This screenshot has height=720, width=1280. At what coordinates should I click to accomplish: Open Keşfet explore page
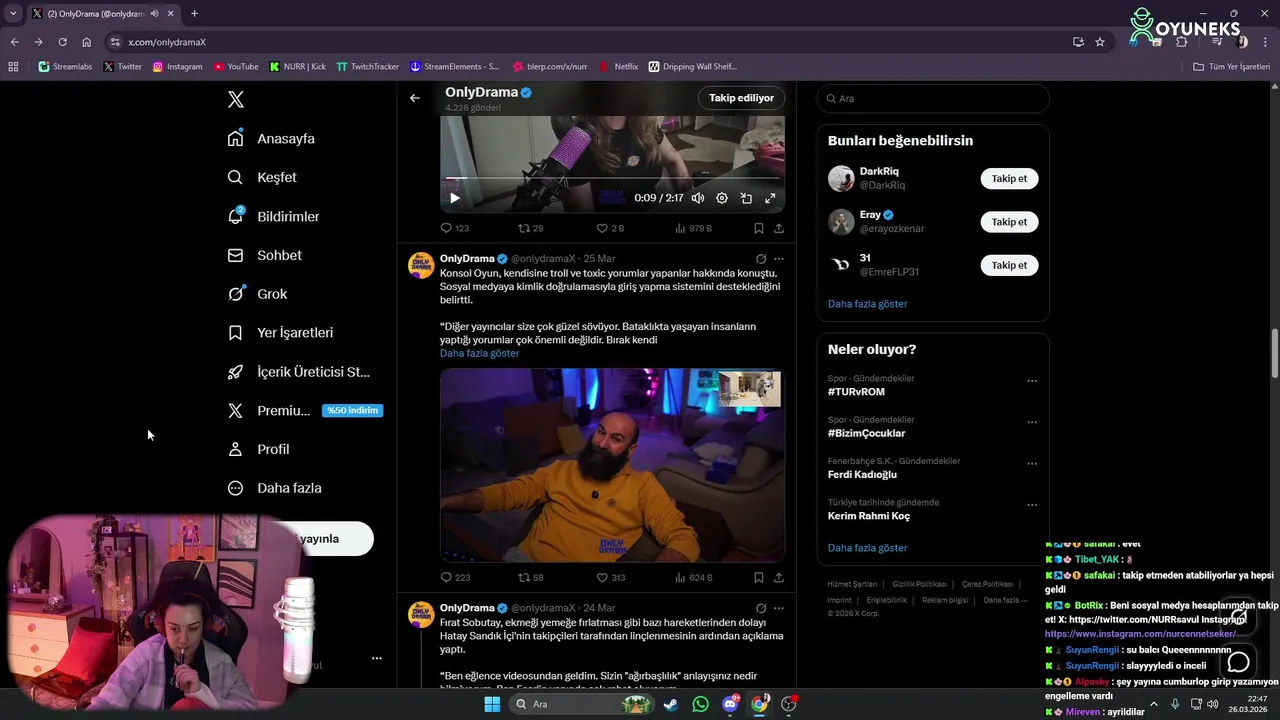262,177
